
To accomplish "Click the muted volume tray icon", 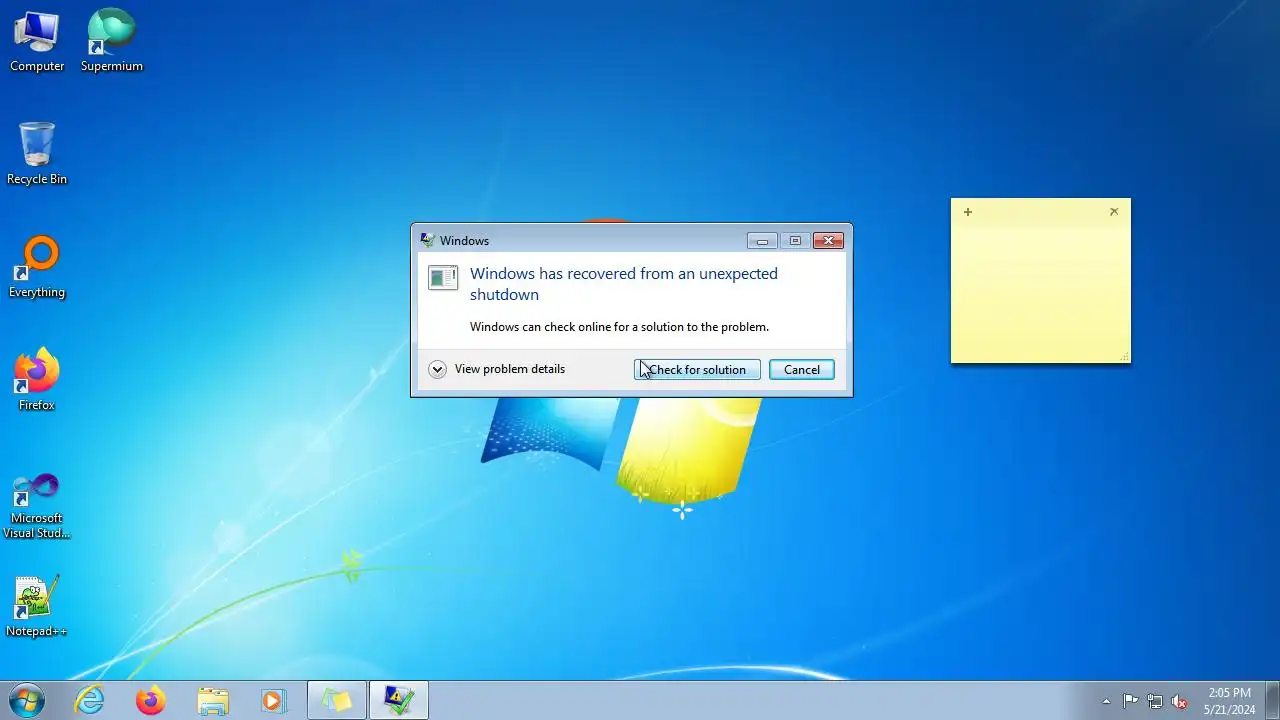I will (1179, 701).
